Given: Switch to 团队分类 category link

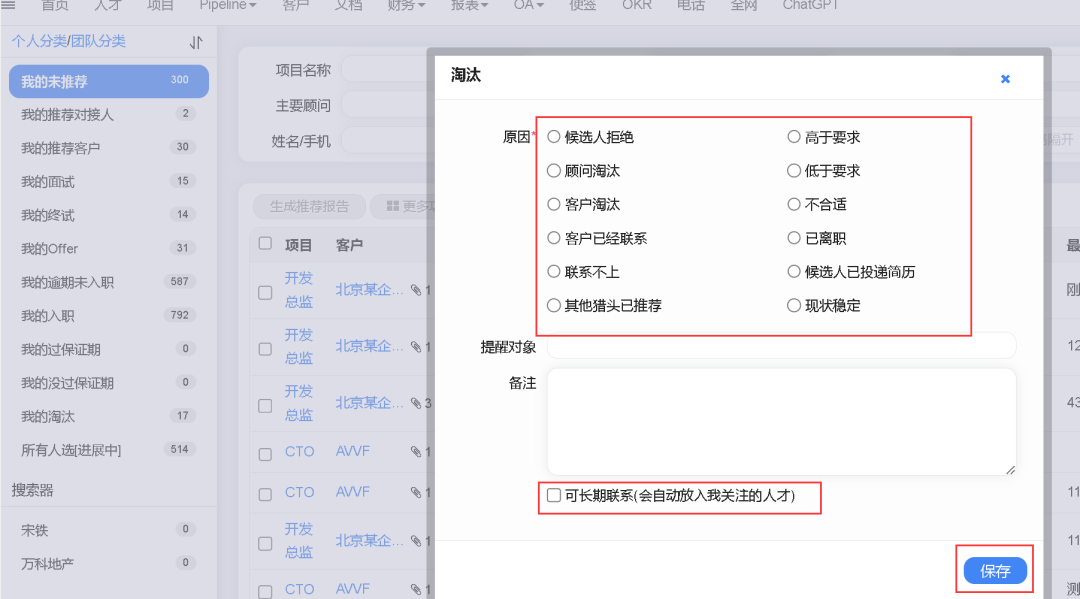Looking at the screenshot, I should click(98, 41).
